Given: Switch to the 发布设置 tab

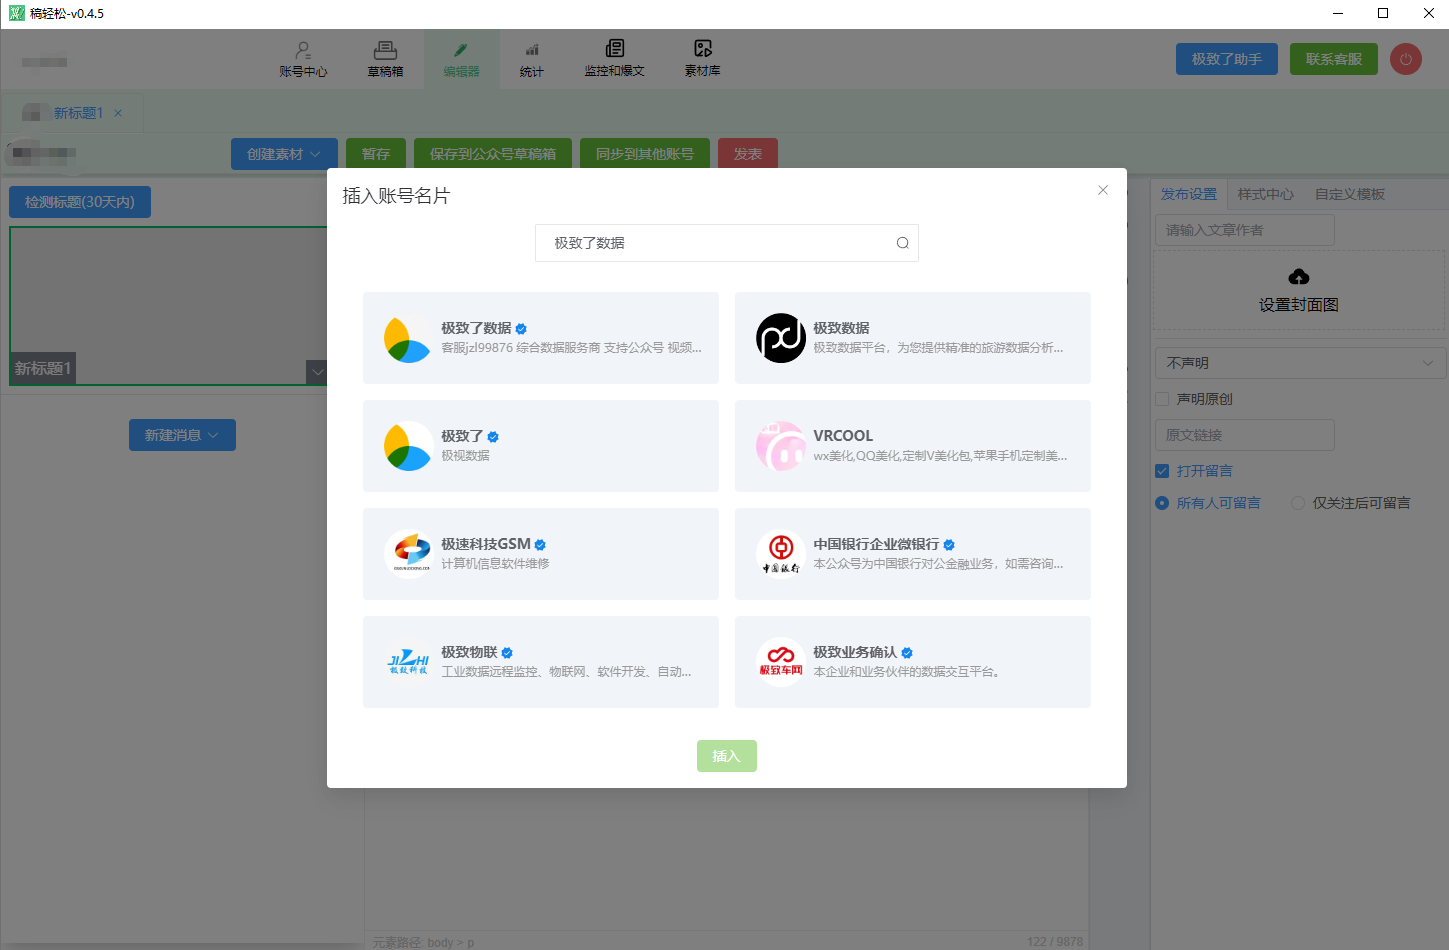Looking at the screenshot, I should [1189, 194].
